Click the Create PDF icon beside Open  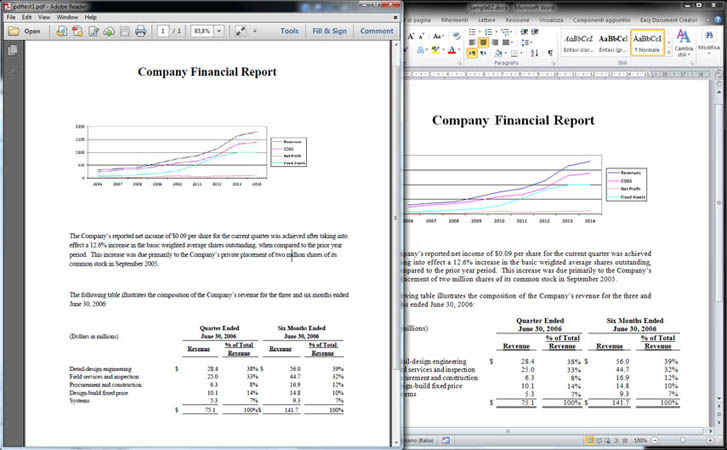pos(61,31)
